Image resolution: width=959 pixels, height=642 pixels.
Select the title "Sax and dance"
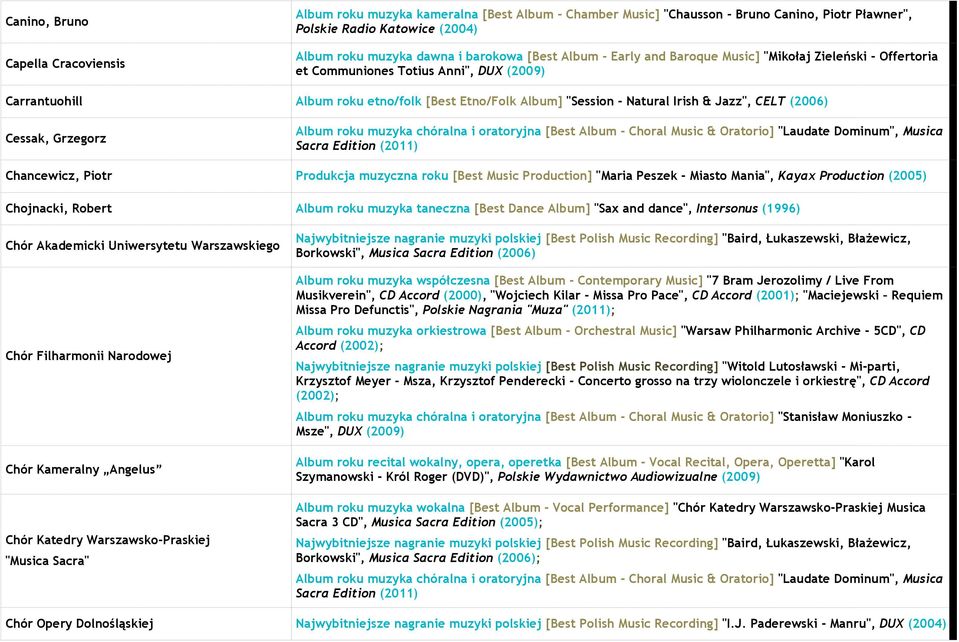(x=640, y=208)
